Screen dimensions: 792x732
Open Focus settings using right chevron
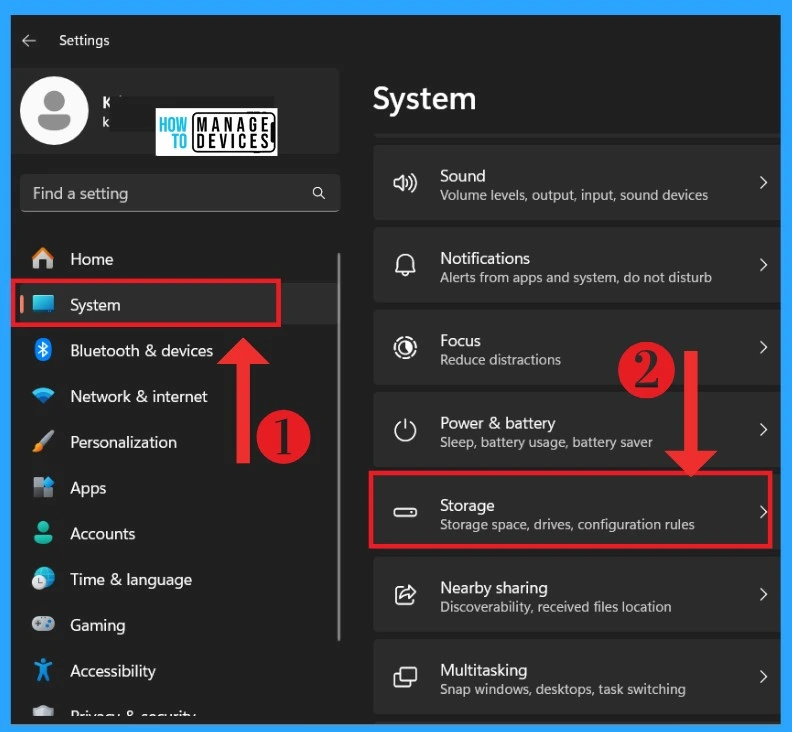click(x=763, y=347)
